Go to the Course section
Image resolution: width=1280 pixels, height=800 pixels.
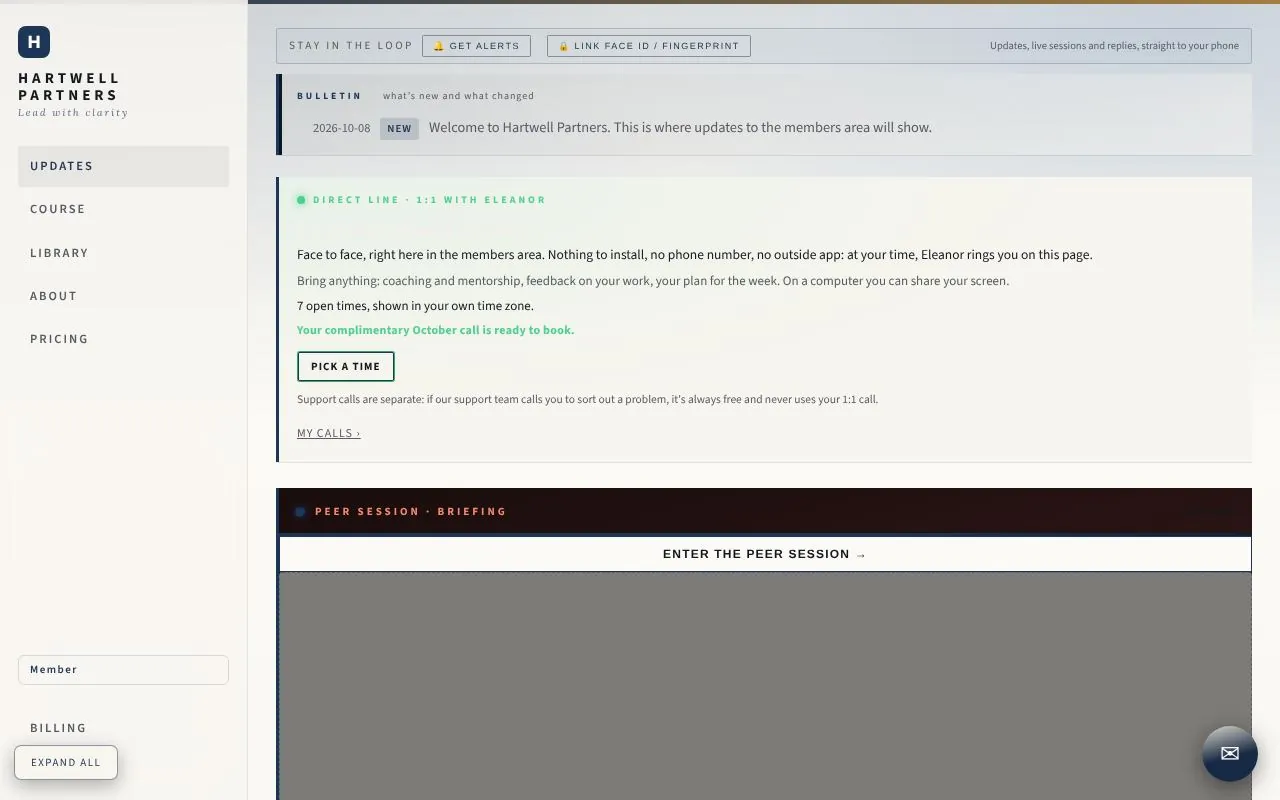pos(123,209)
